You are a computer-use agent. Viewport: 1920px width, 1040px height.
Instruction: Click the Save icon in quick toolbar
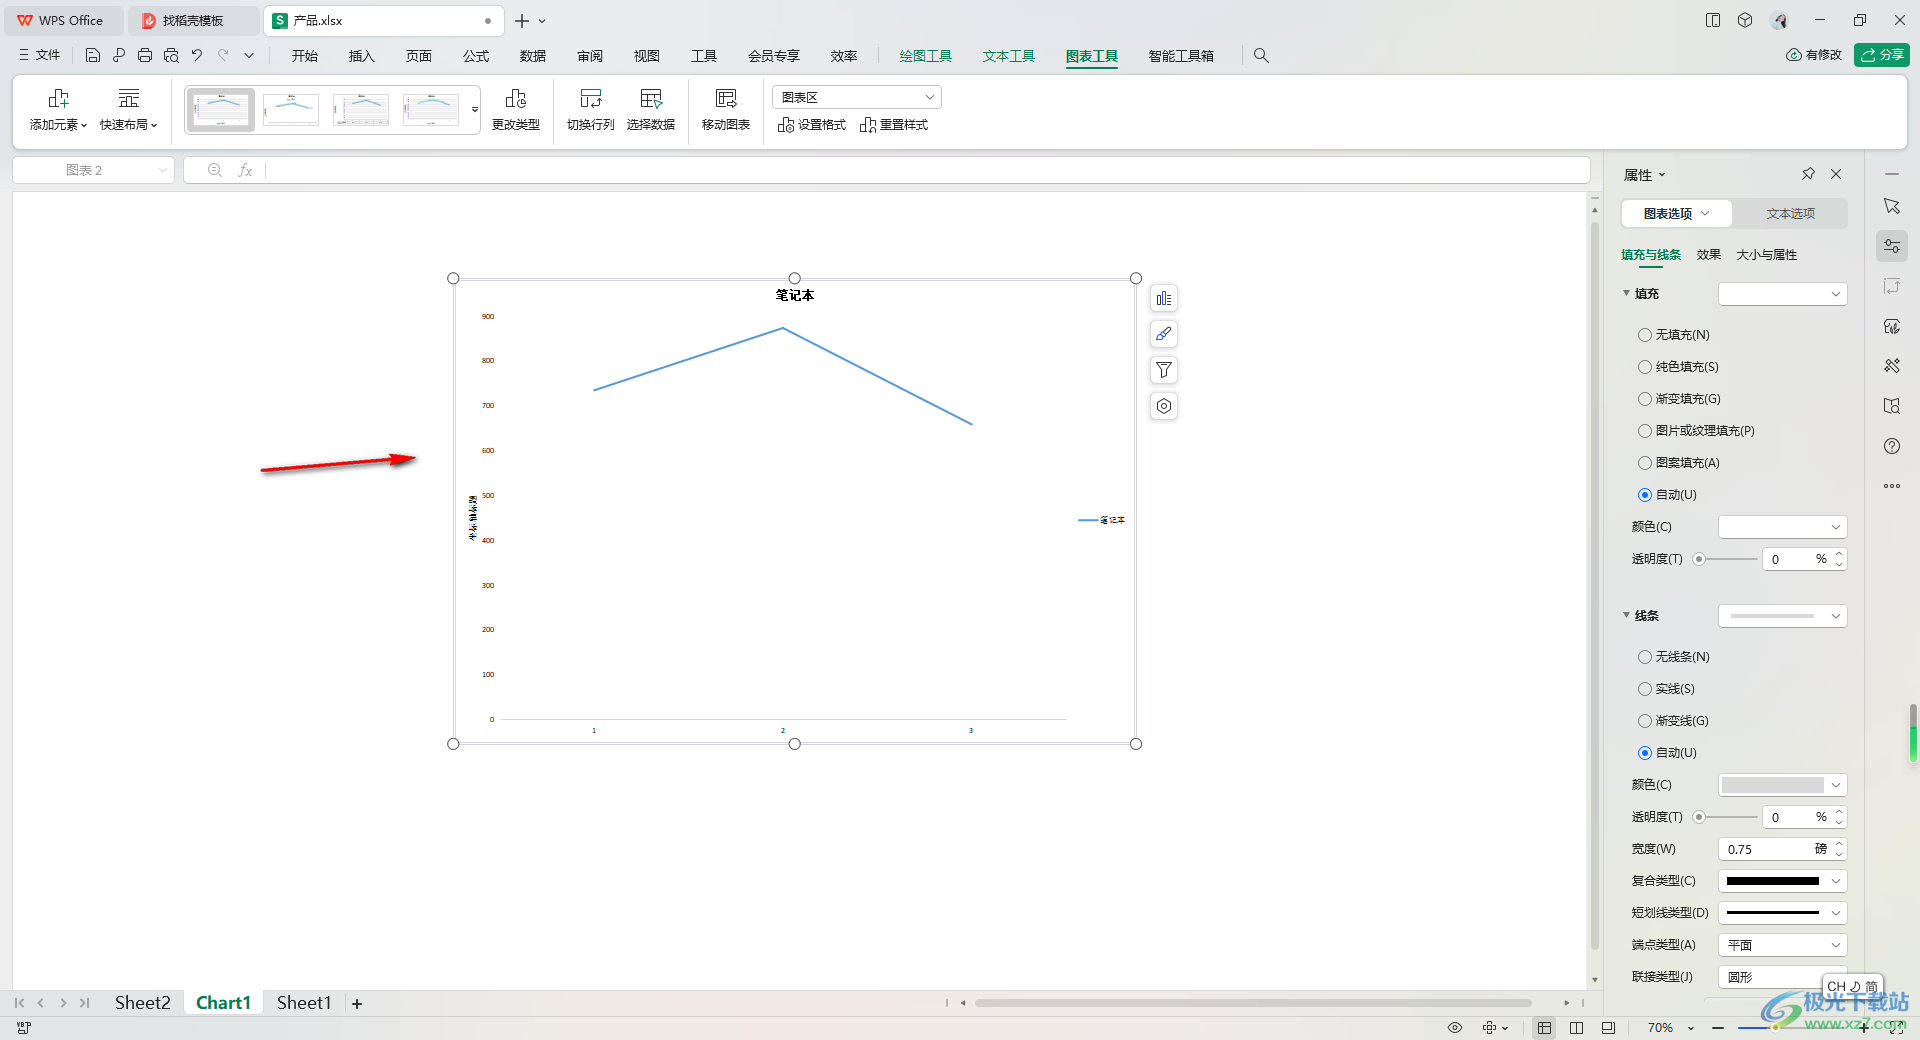(93, 56)
